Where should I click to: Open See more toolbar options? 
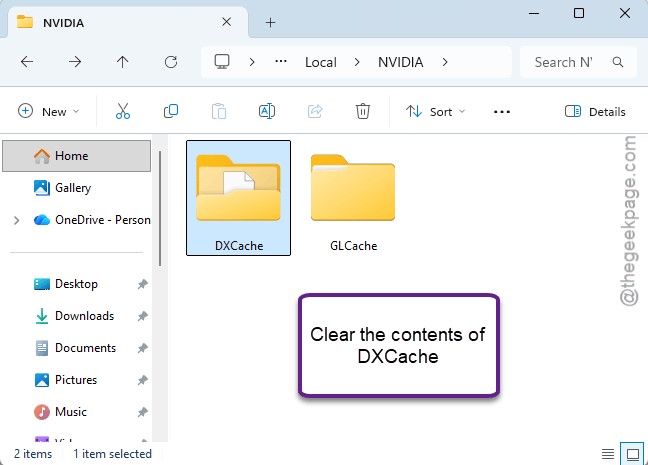pyautogui.click(x=502, y=112)
